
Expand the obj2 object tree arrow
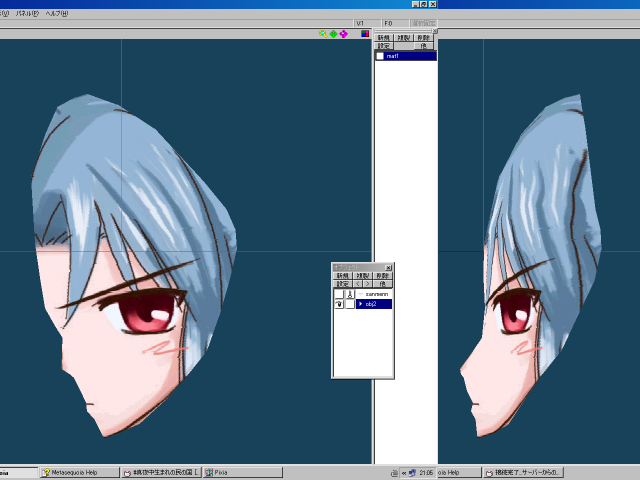[360, 304]
